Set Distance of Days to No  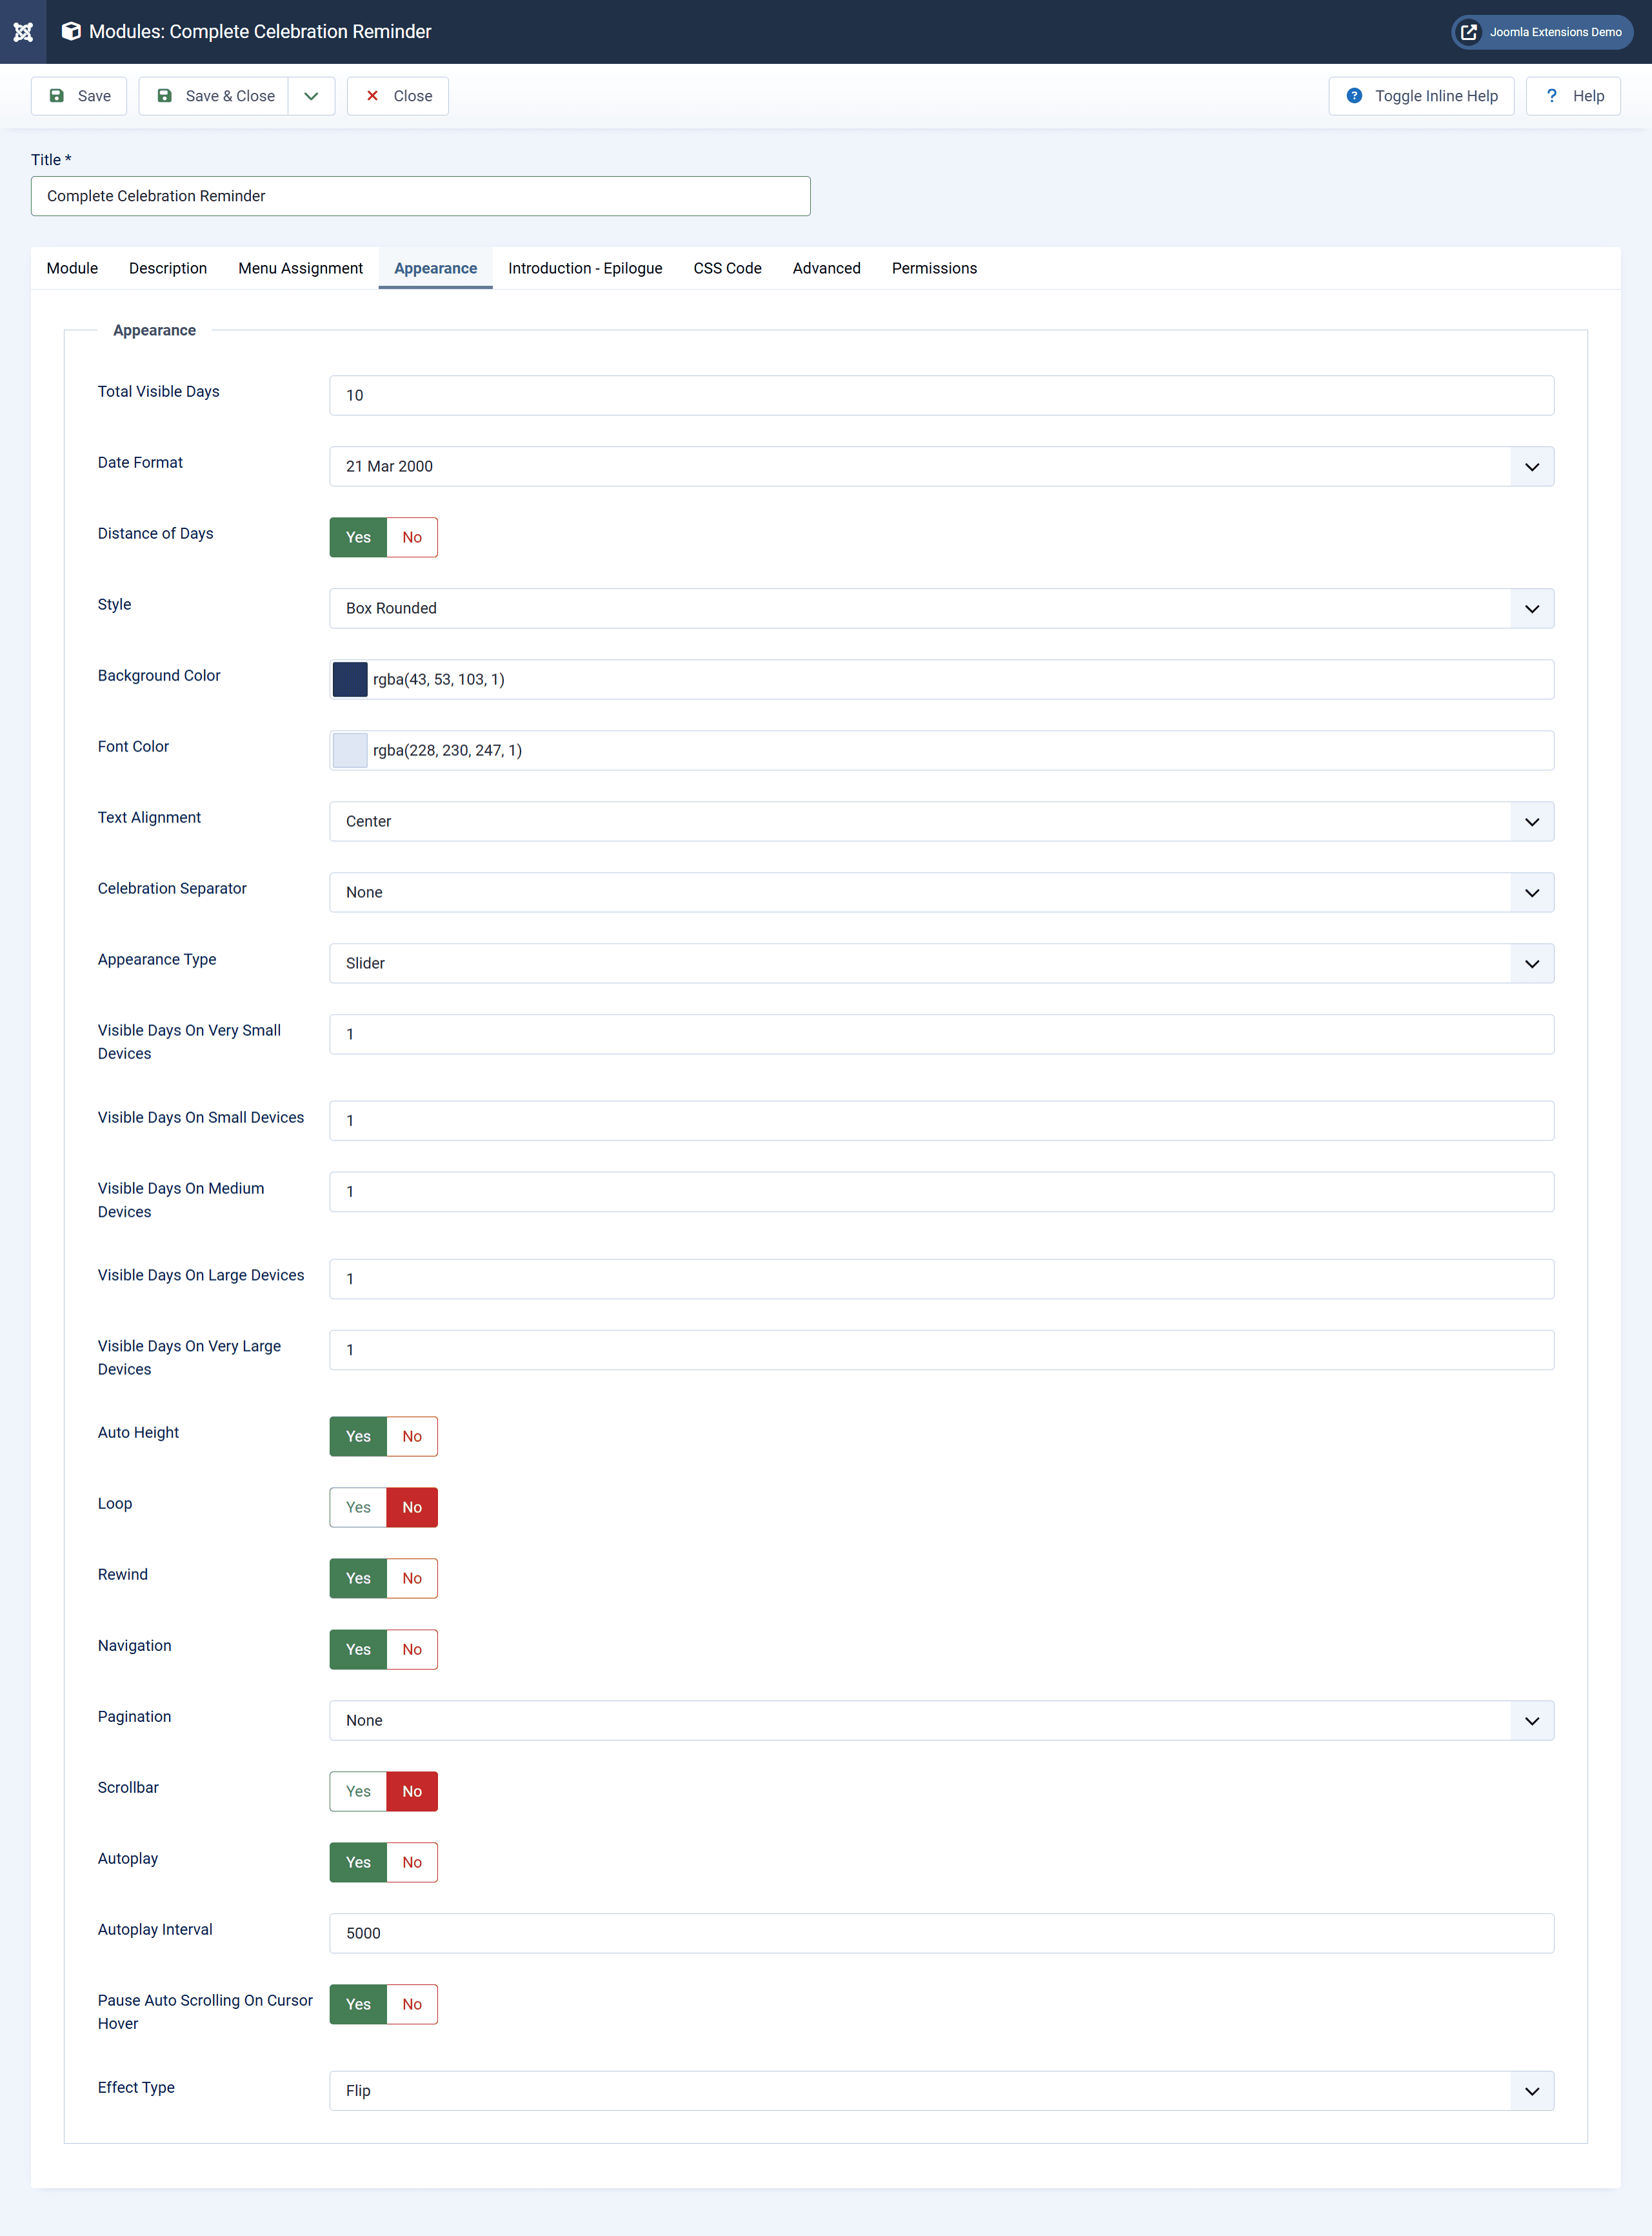(x=412, y=537)
